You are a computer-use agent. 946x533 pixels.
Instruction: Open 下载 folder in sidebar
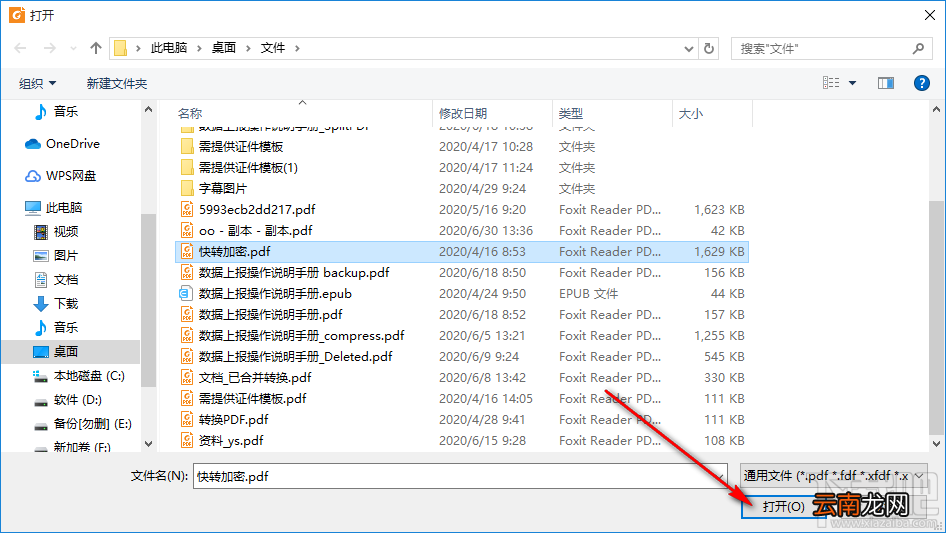pyautogui.click(x=56, y=304)
